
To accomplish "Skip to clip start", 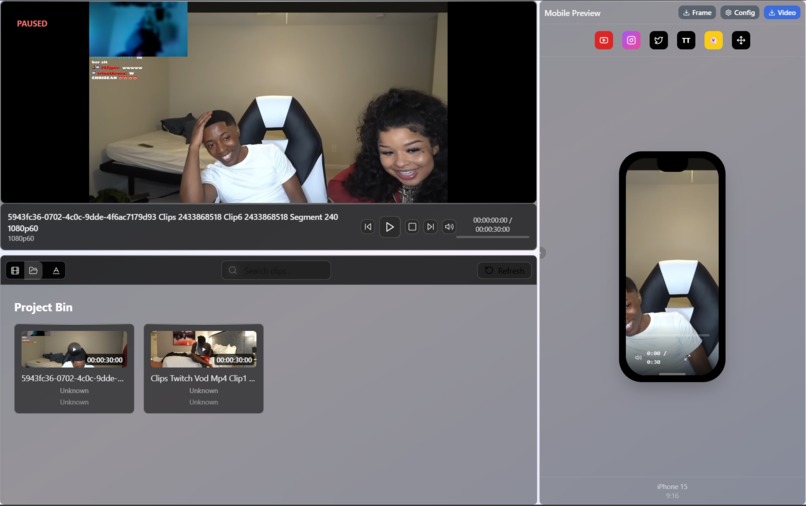I will click(368, 227).
